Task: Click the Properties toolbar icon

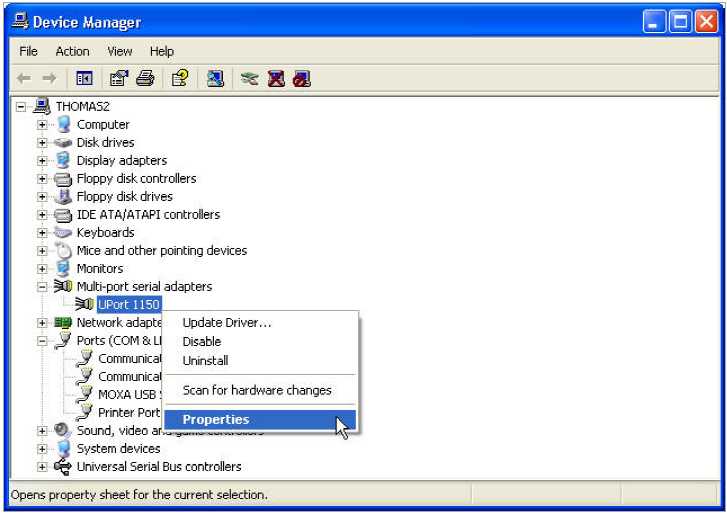Action: click(x=119, y=78)
